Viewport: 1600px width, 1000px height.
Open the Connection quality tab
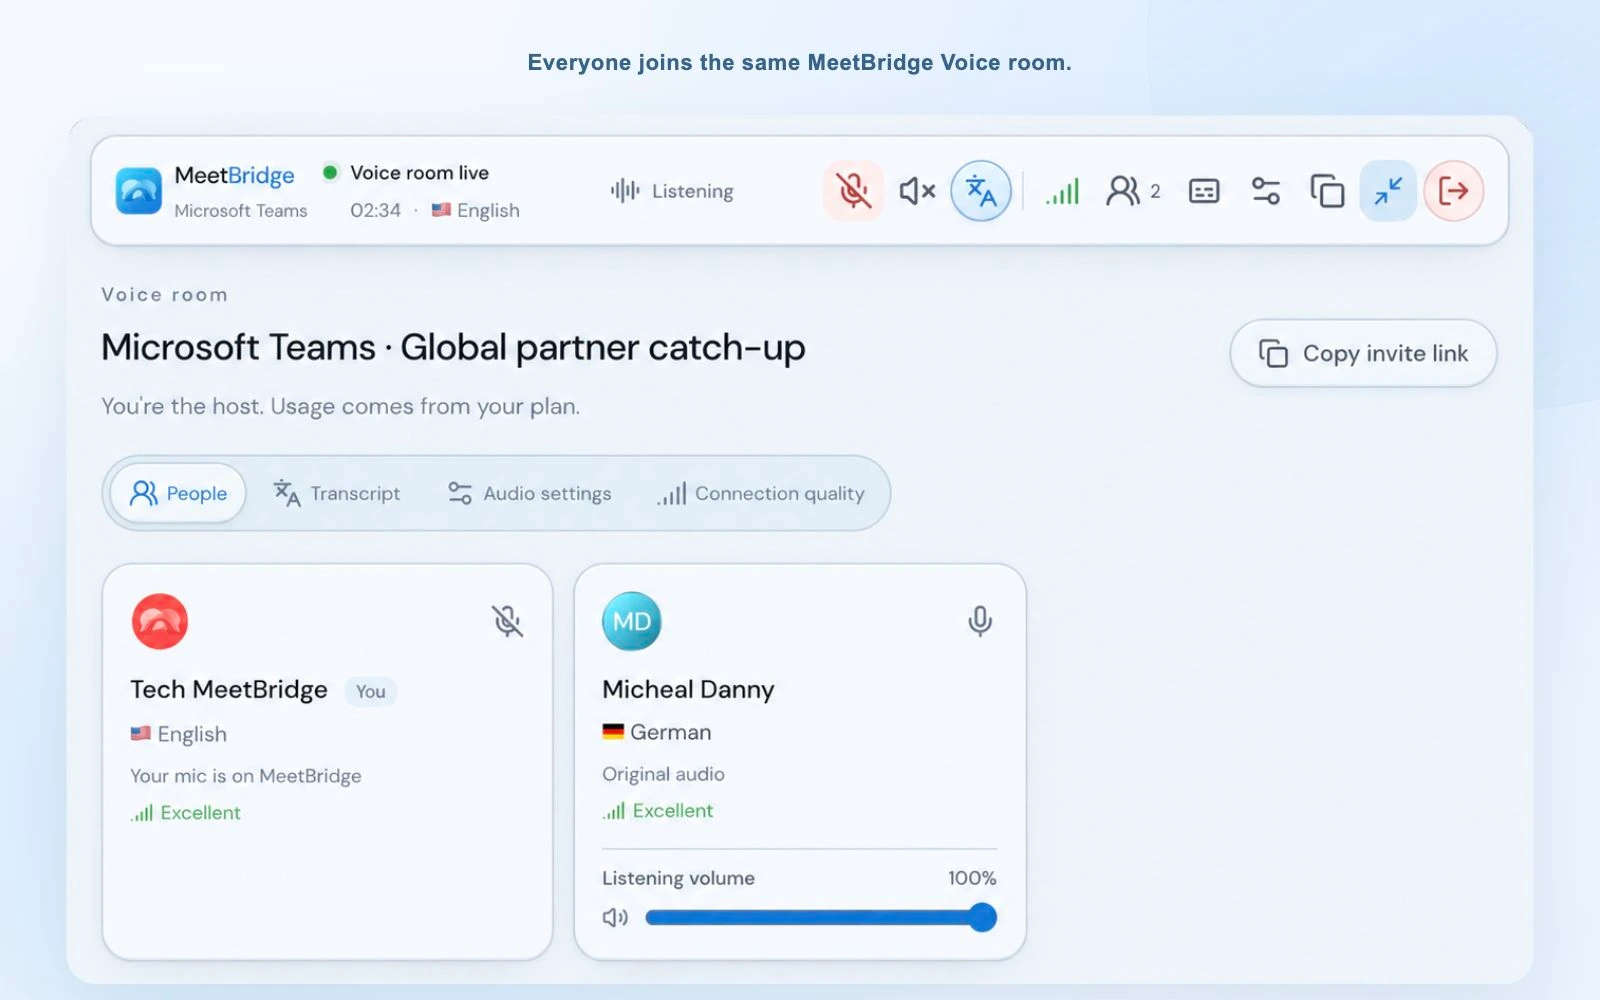click(761, 493)
